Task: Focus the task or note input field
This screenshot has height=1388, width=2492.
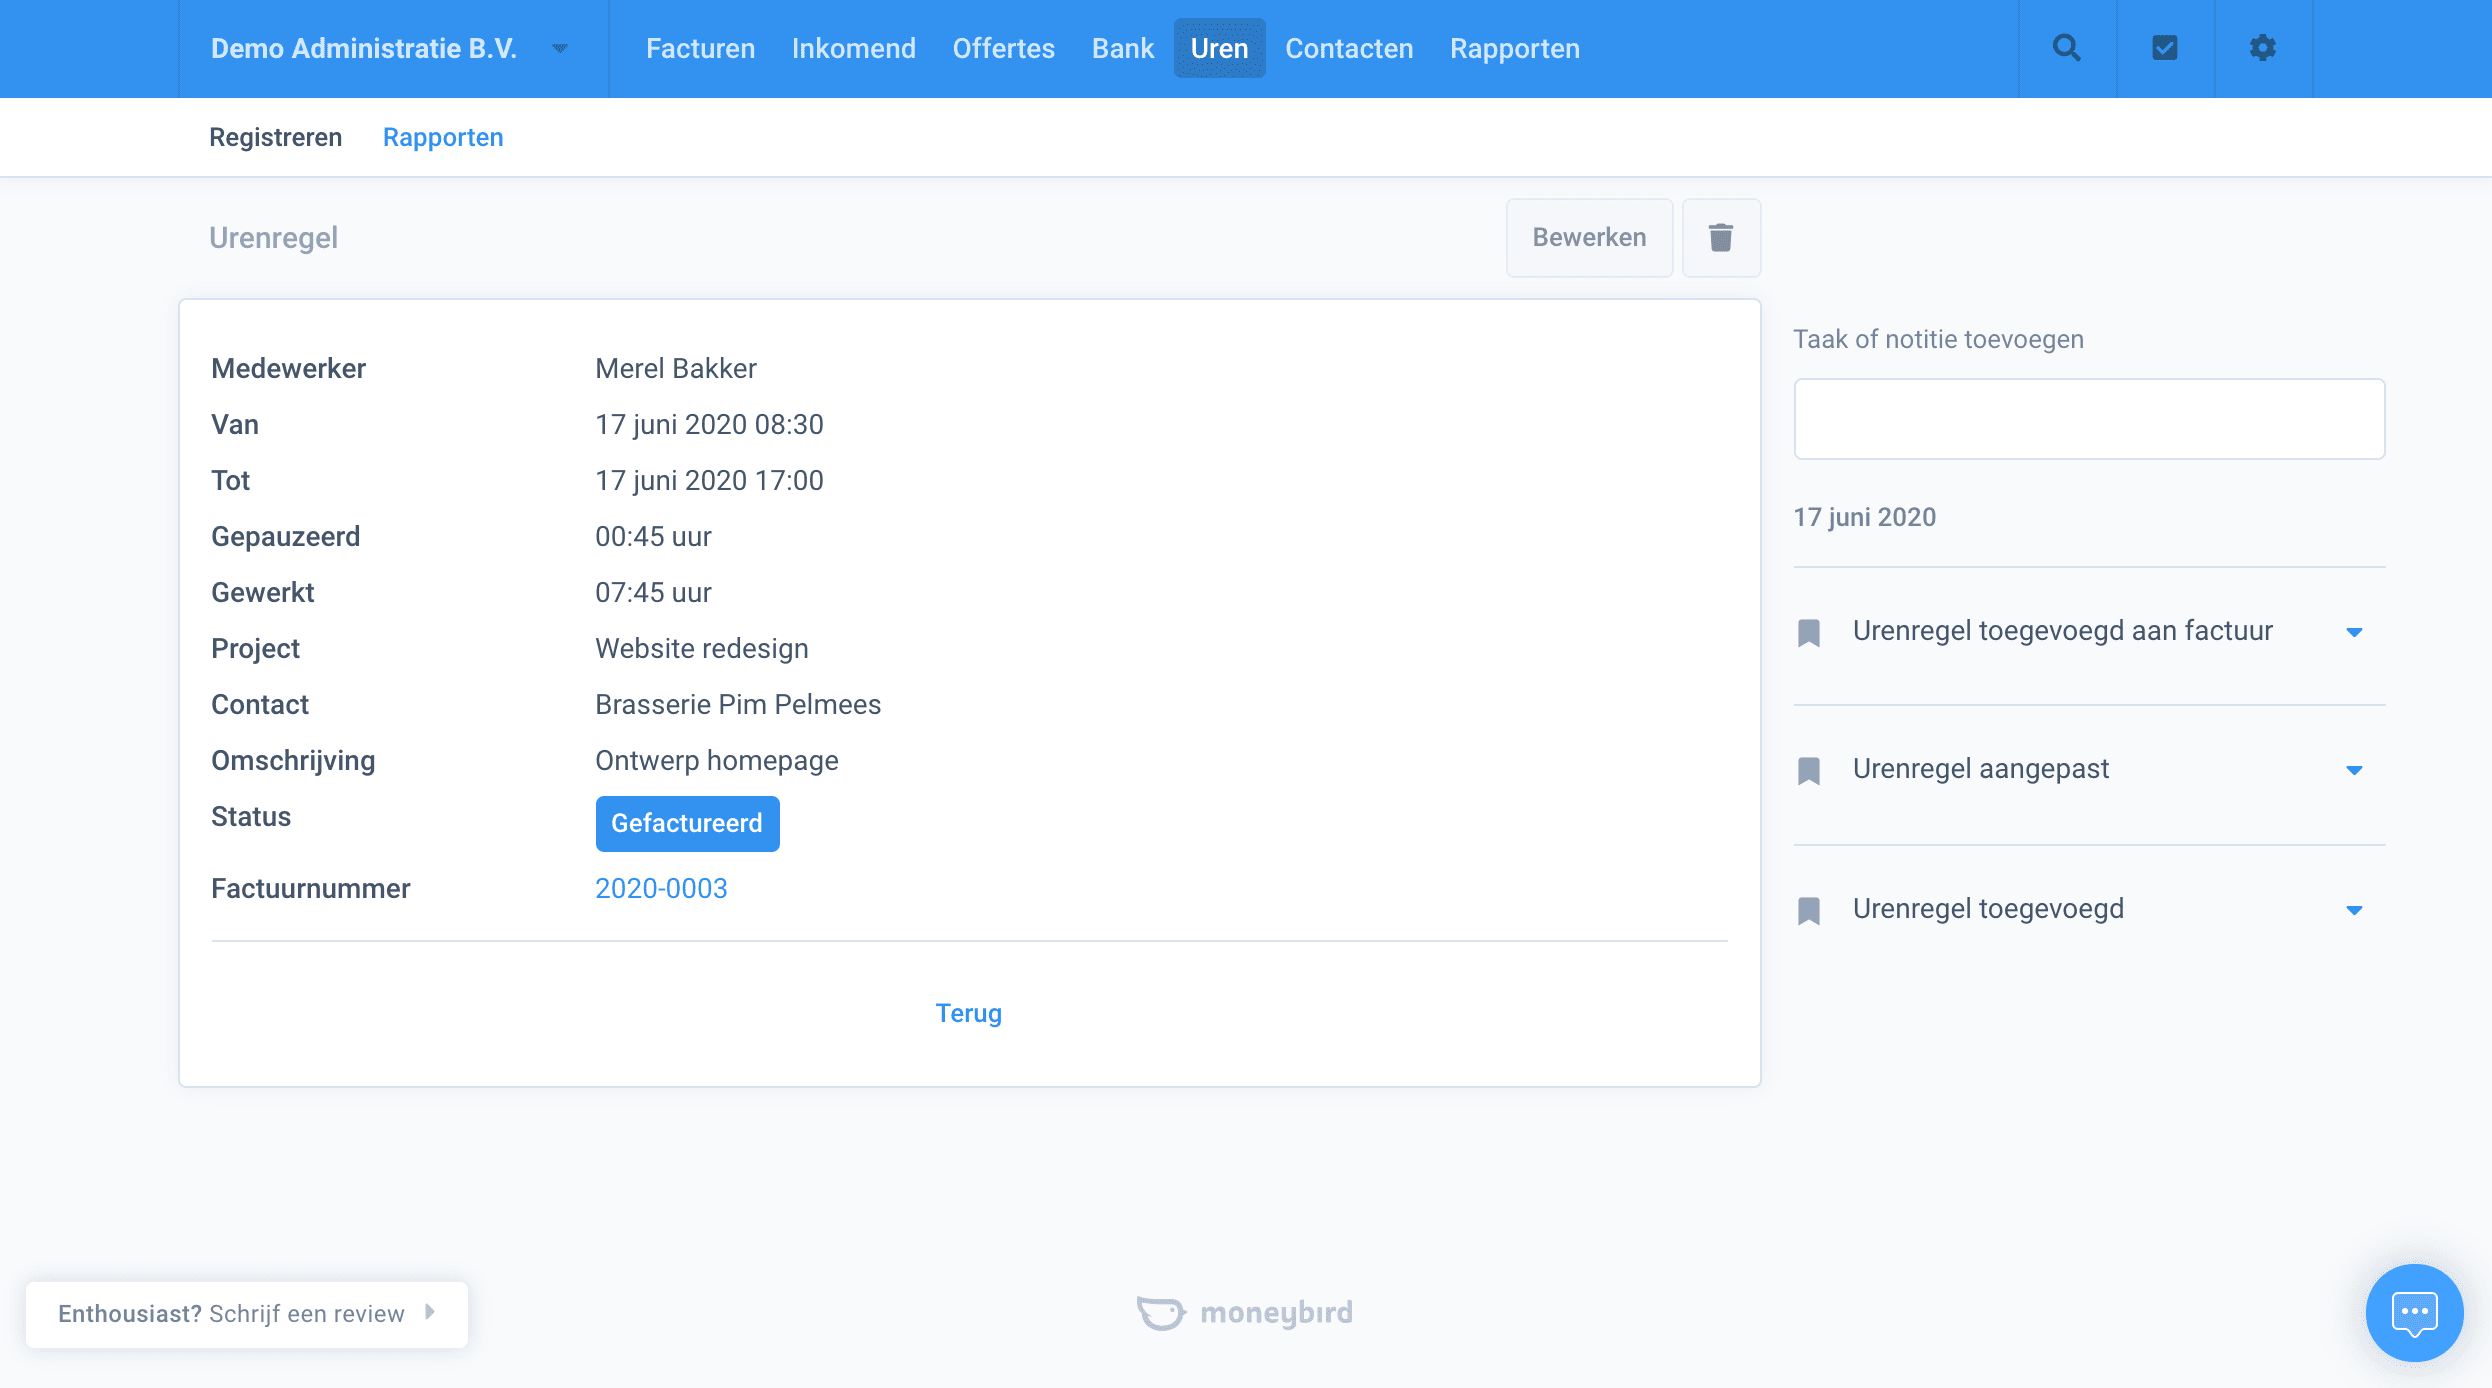Action: pos(2088,419)
